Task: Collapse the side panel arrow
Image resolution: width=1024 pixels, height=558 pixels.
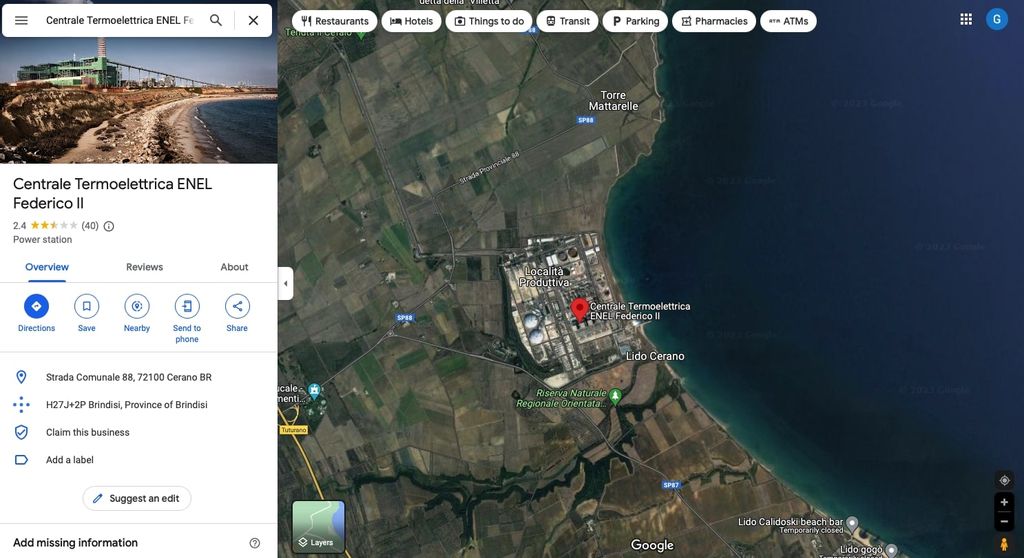Action: 285,283
